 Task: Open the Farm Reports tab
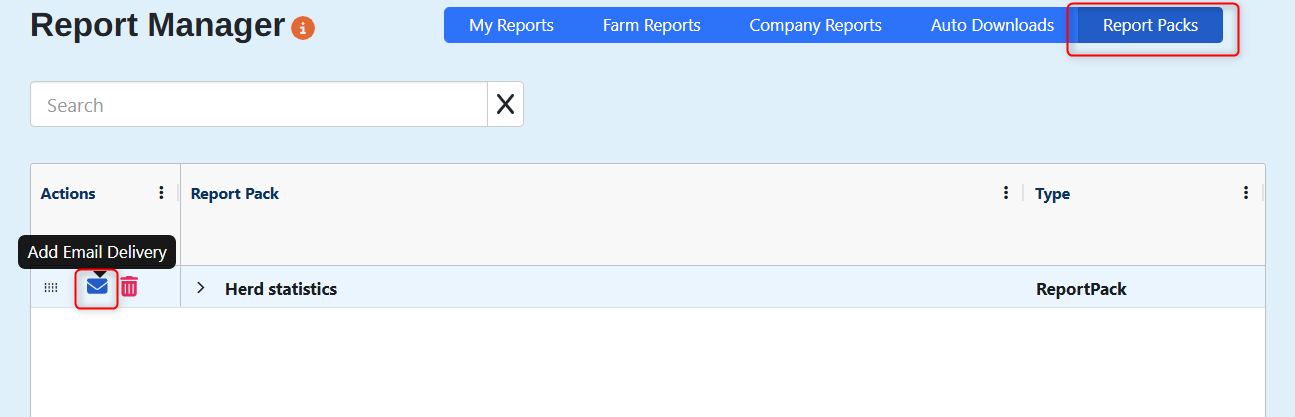tap(651, 25)
